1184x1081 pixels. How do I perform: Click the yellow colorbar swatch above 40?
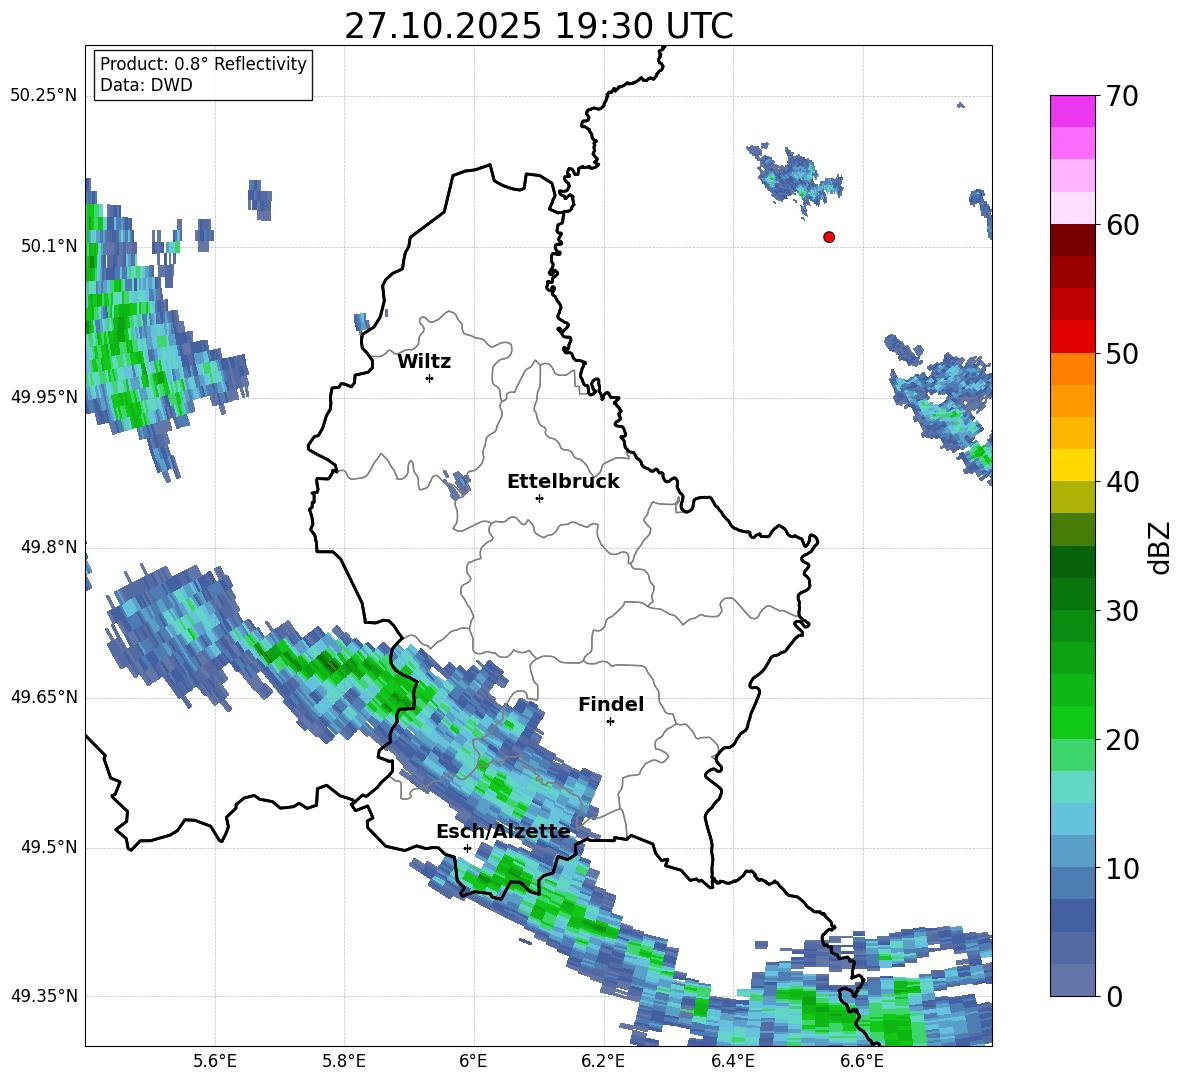pos(1072,465)
